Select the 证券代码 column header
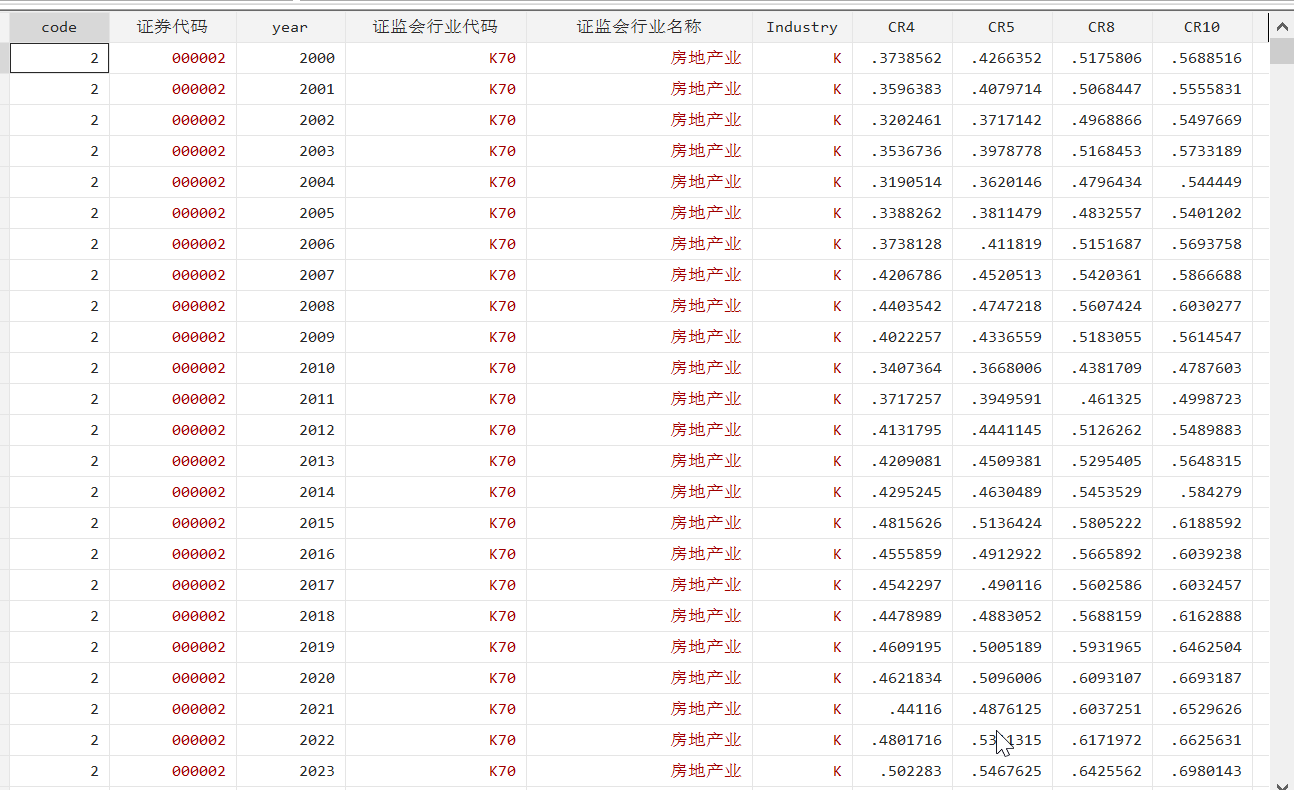The width and height of the screenshot is (1294, 790). [172, 27]
